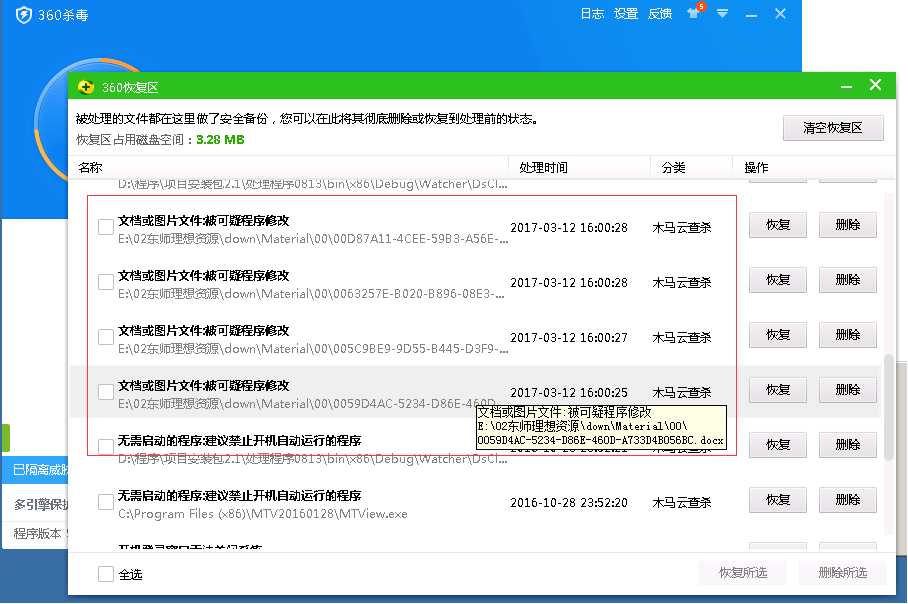Click the 恢复所选 button
The width and height of the screenshot is (908, 604).
pyautogui.click(x=743, y=573)
